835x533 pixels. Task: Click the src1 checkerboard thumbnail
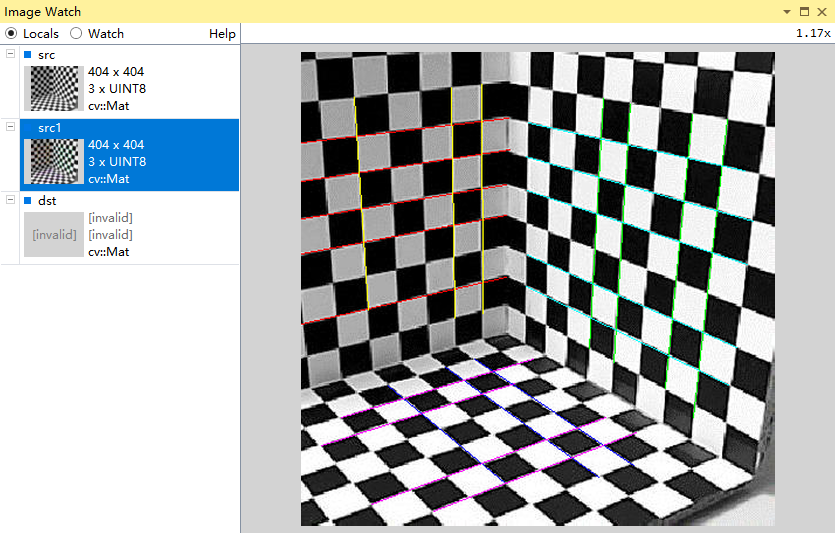[54, 161]
